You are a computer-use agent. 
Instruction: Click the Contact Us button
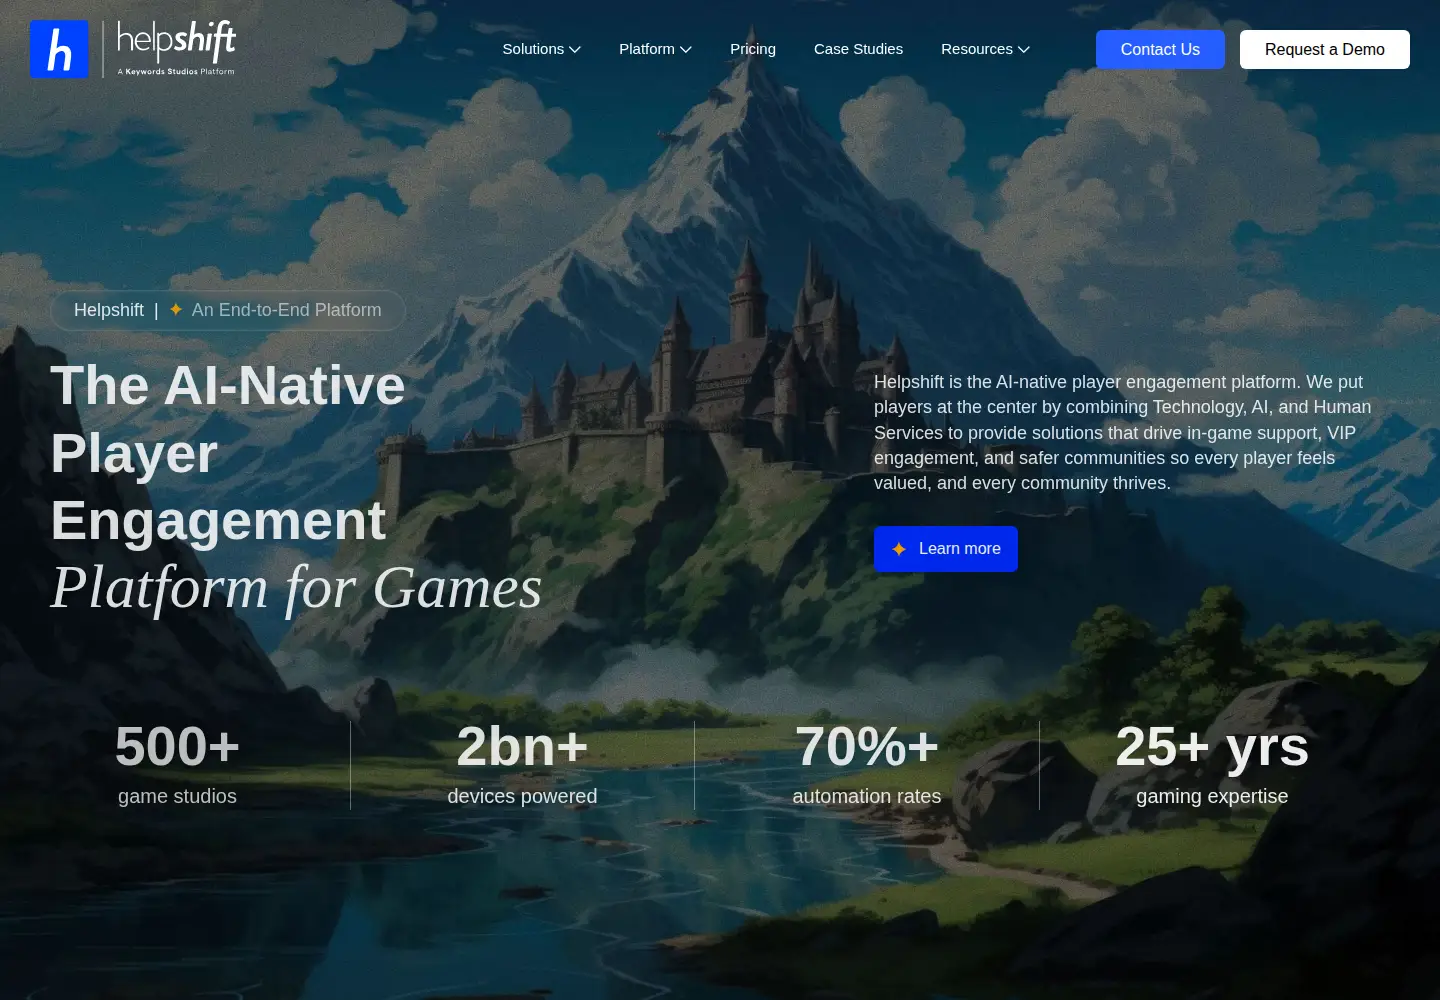[x=1160, y=49]
